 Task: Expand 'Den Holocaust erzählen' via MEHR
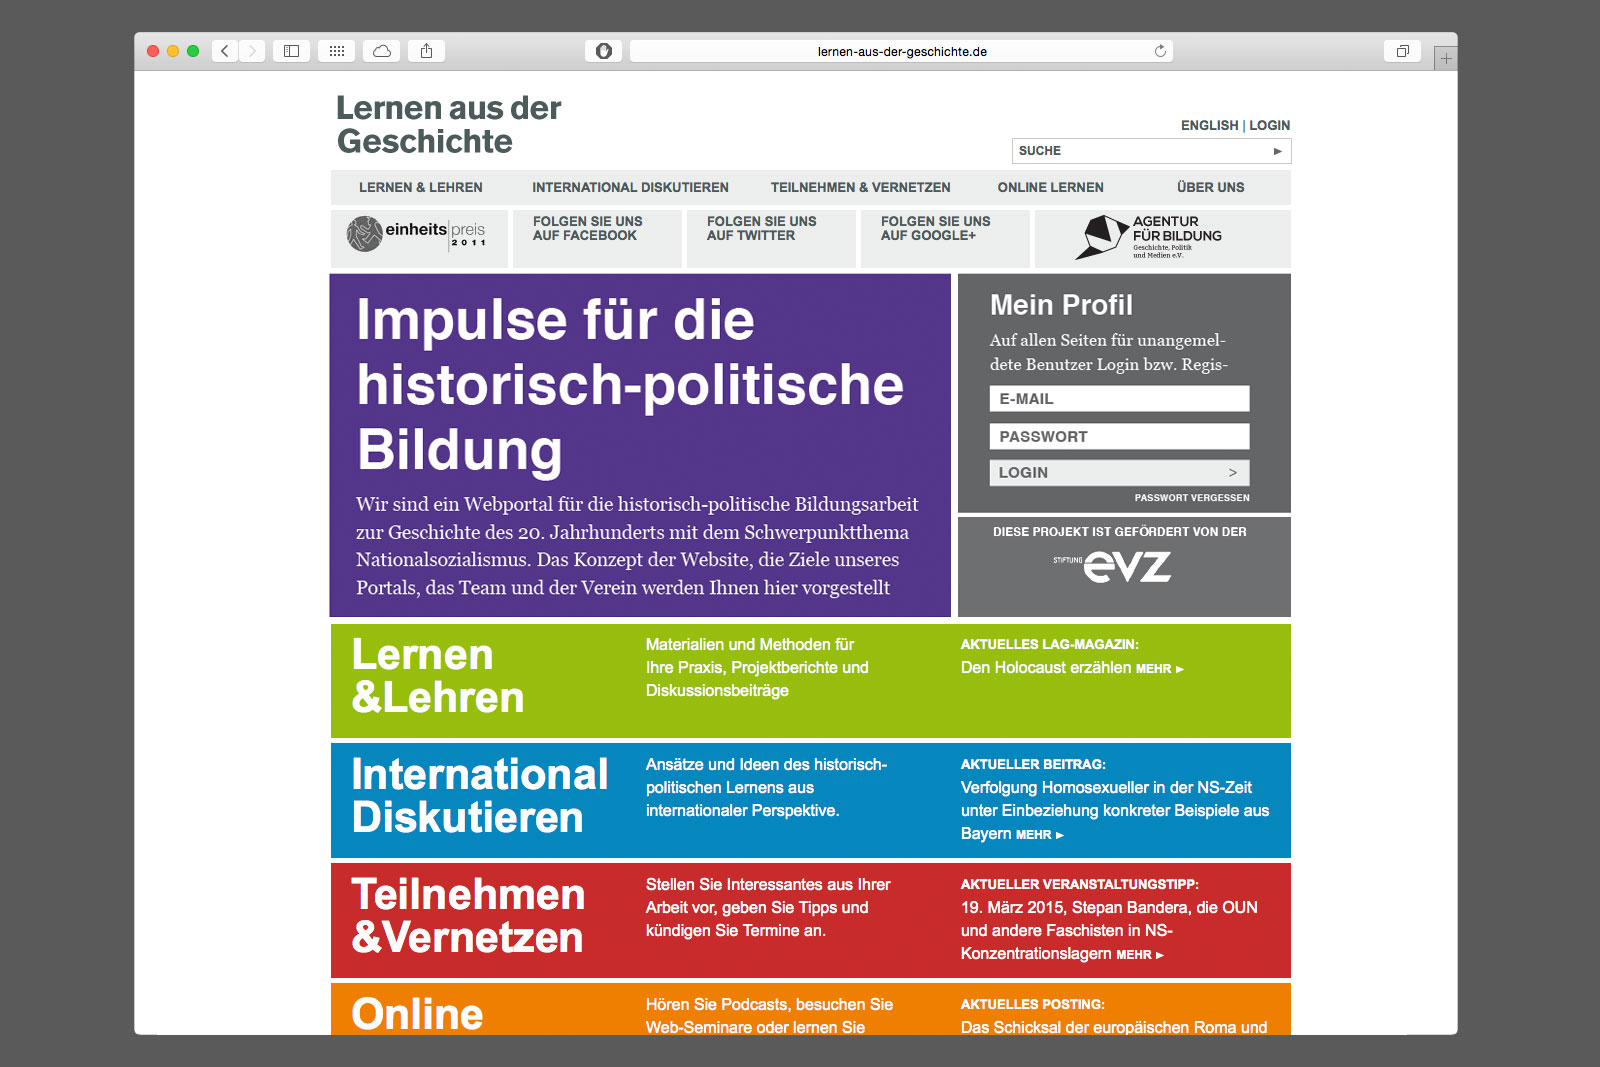1159,669
